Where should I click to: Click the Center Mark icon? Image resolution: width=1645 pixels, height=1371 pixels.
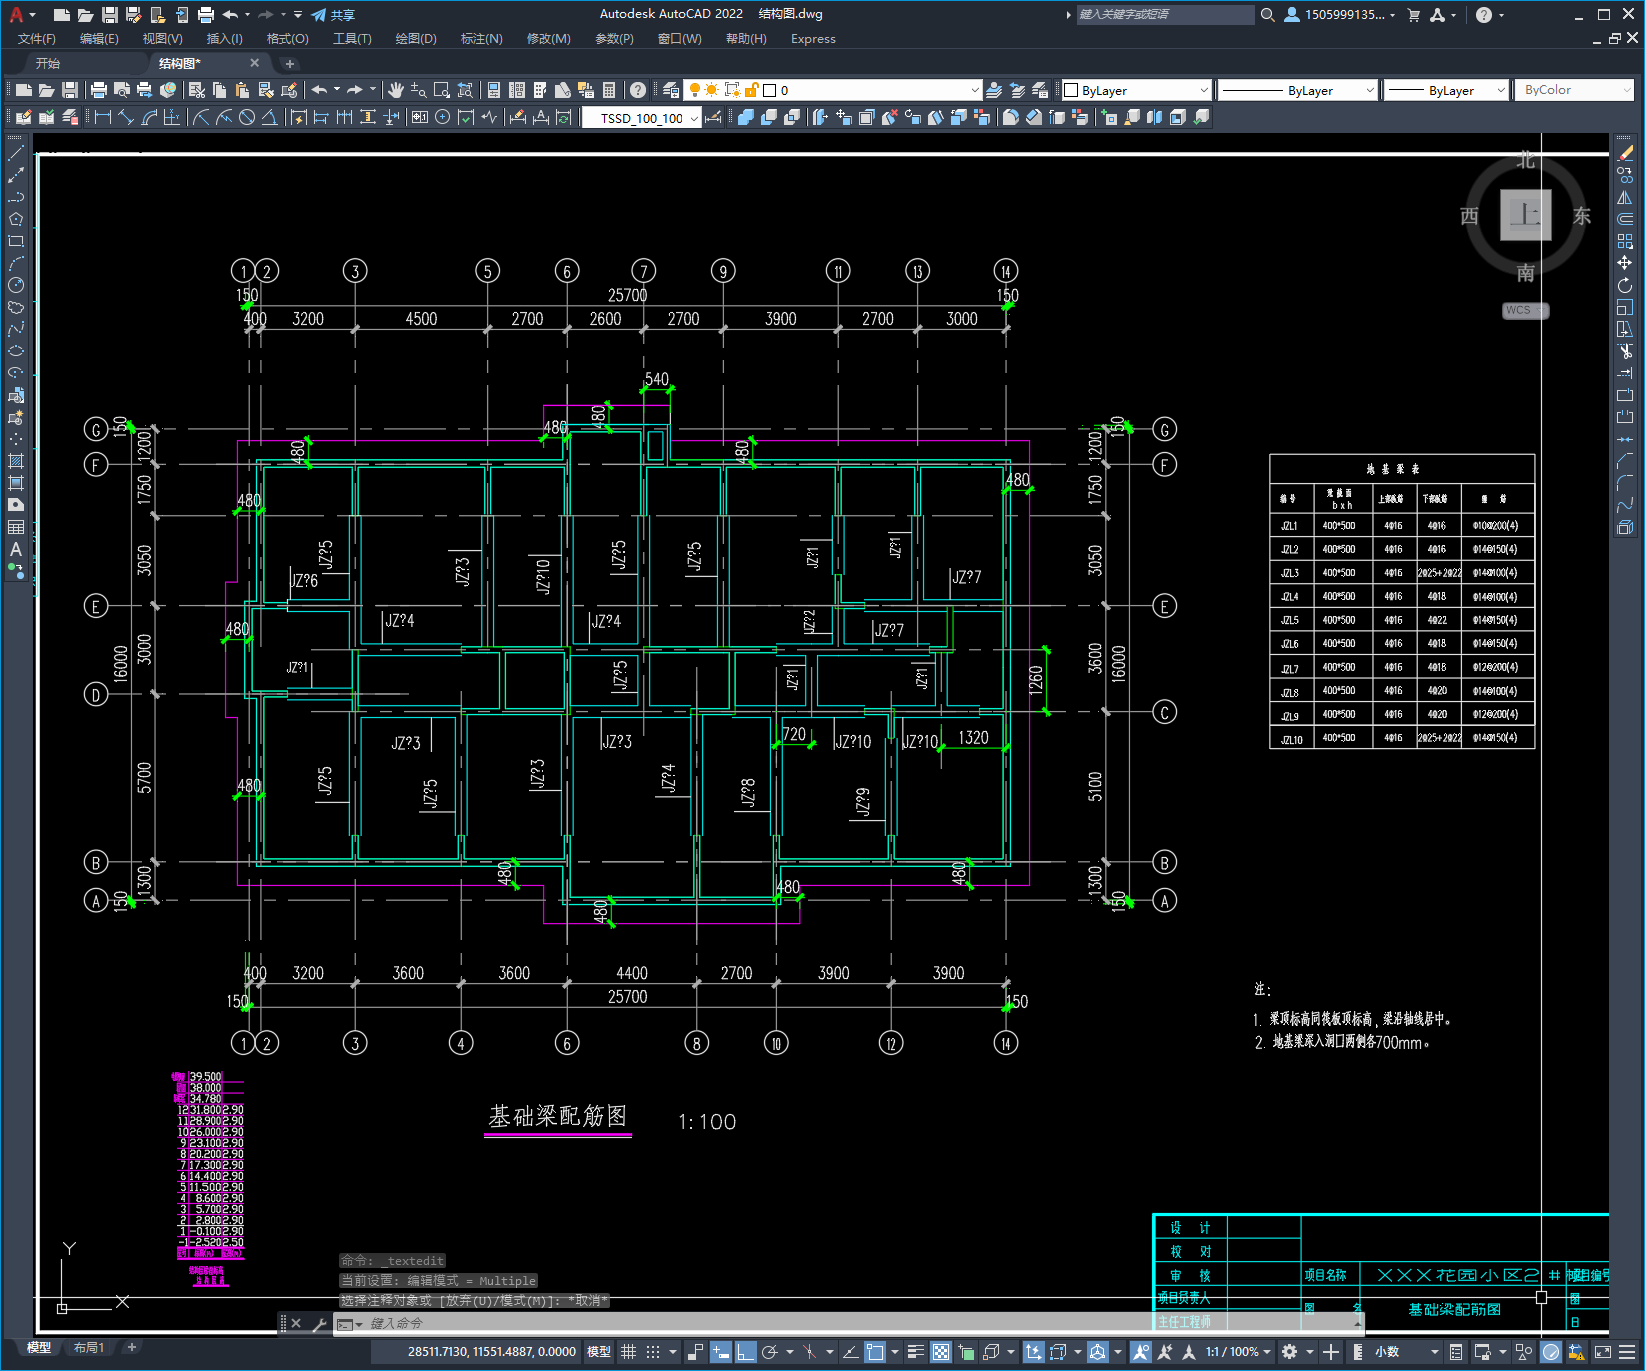pyautogui.click(x=442, y=117)
